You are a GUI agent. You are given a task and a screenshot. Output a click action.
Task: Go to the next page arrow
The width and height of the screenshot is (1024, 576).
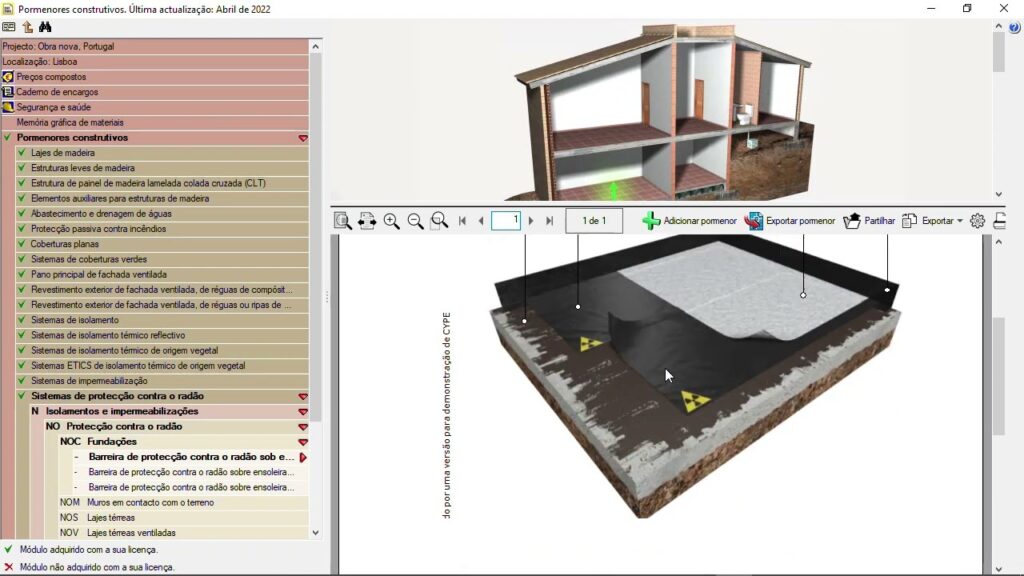[x=531, y=221]
